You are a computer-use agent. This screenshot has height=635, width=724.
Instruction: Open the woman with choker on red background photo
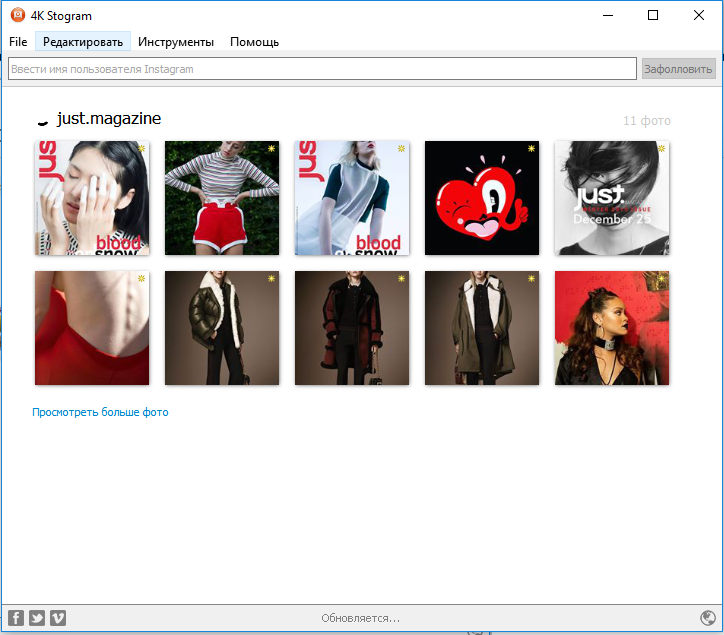[x=612, y=328]
